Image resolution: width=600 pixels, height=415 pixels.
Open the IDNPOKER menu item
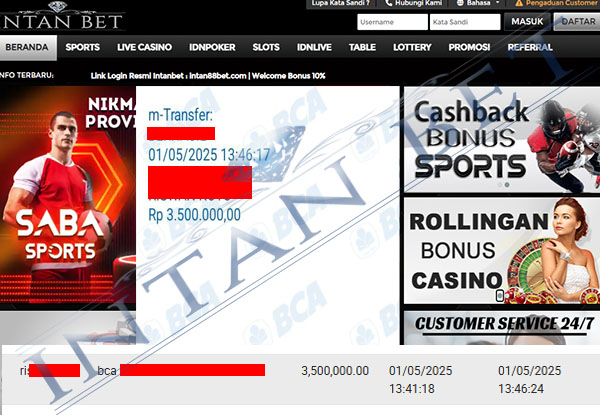pyautogui.click(x=212, y=47)
